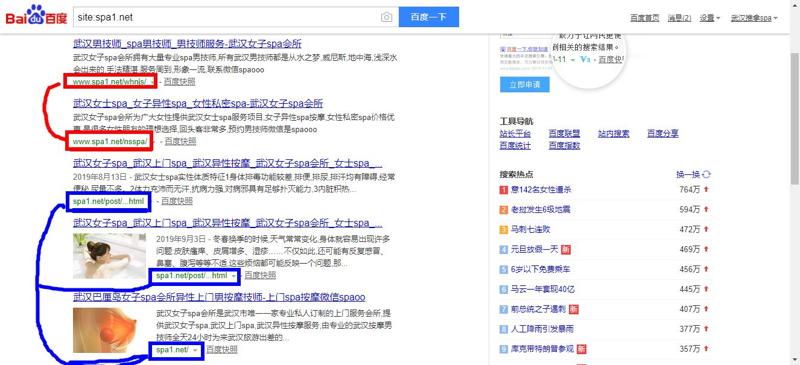Click the 换一换 refresh icon
The image size is (800, 365).
coord(706,175)
